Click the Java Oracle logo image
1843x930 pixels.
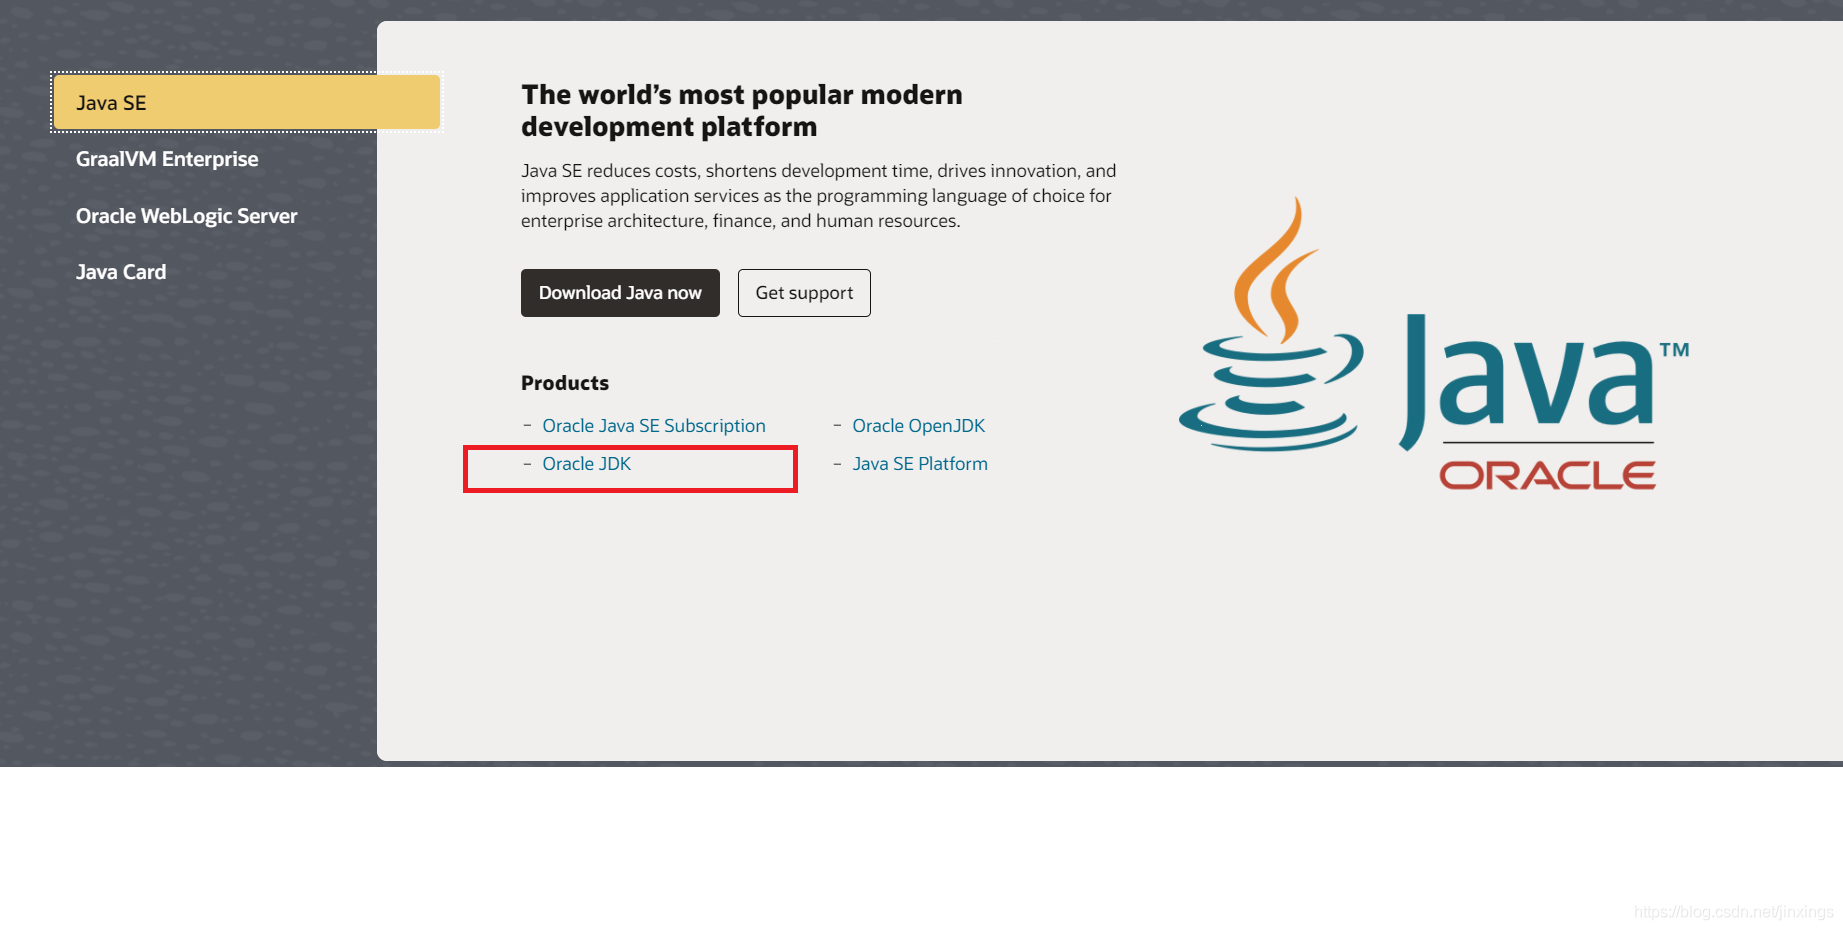click(x=1434, y=344)
